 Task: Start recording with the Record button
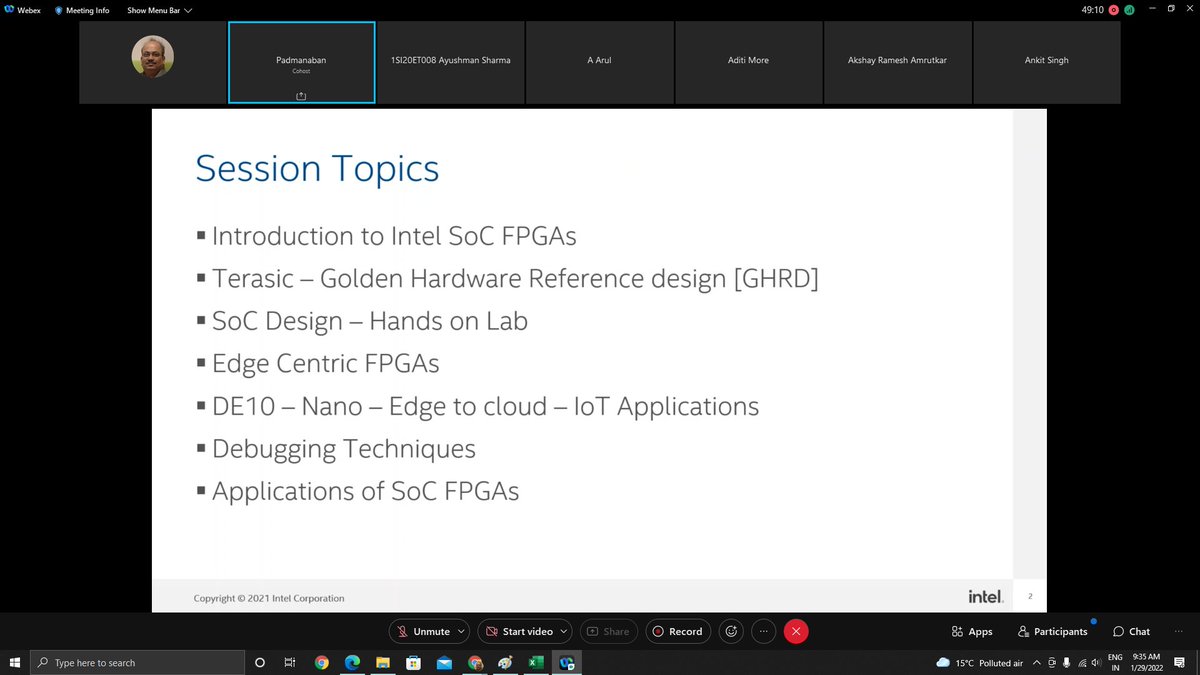pos(678,631)
